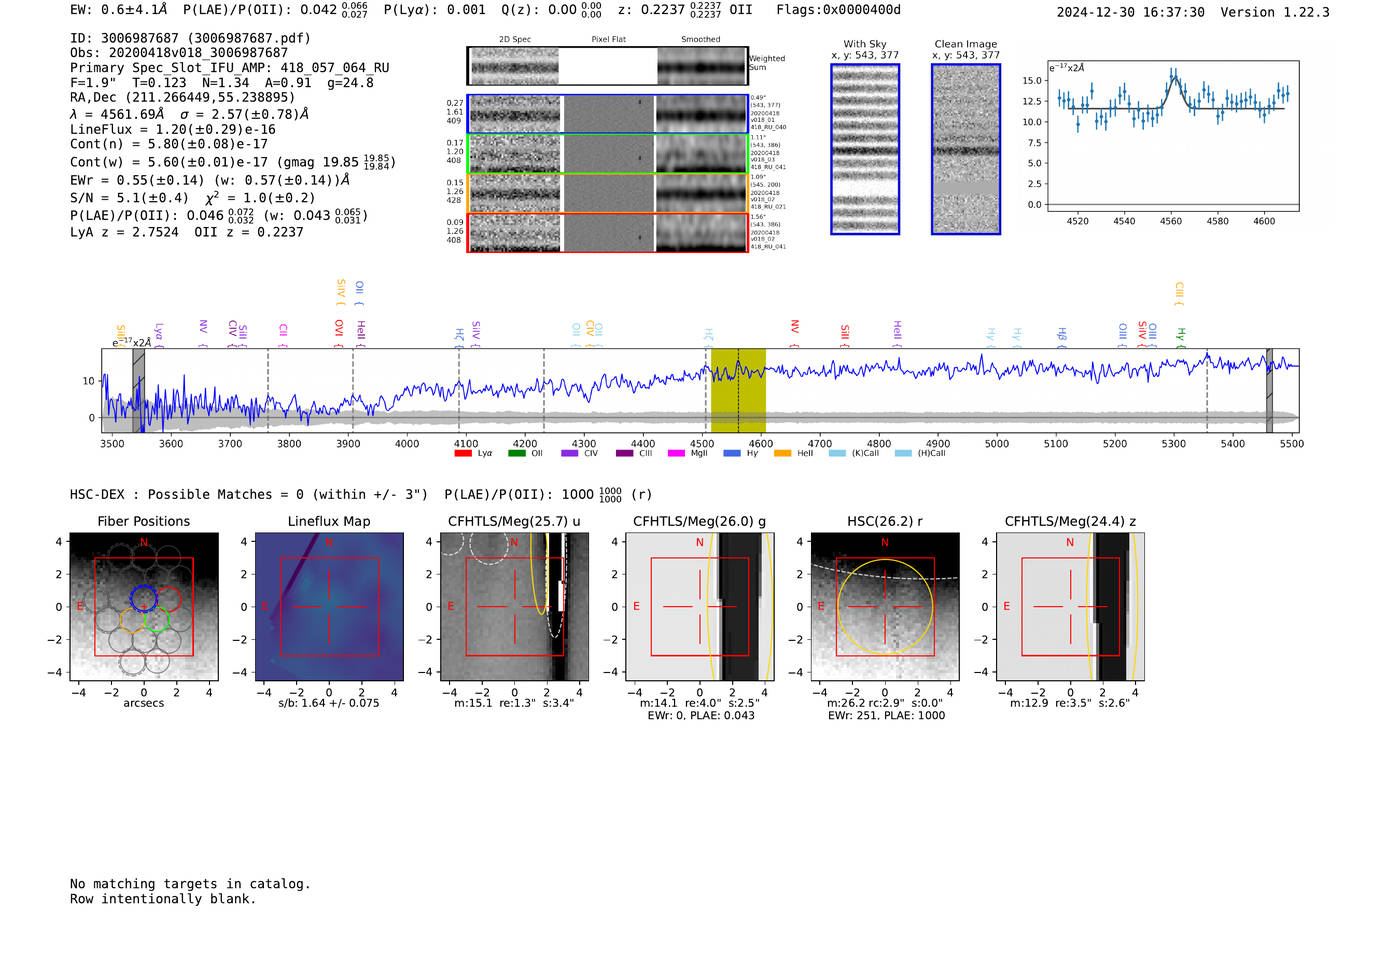Image resolution: width=1400 pixels, height=953 pixels.
Task: Open the Fiber Positions thumbnail
Action: pyautogui.click(x=144, y=606)
